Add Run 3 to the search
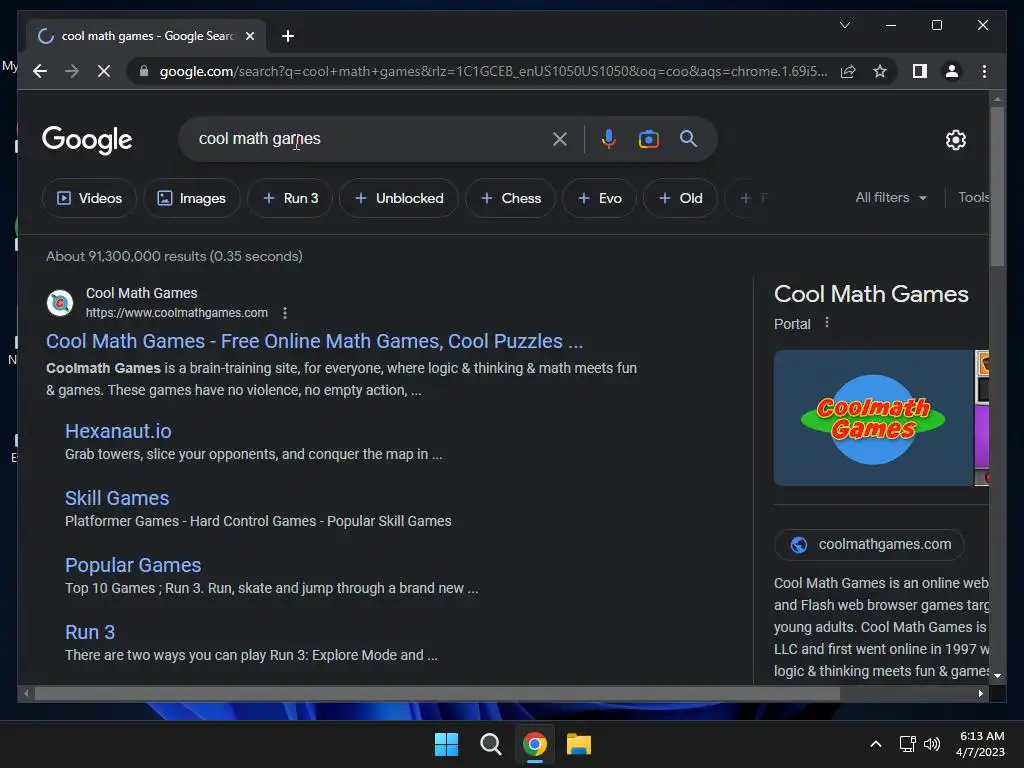This screenshot has width=1024, height=768. coord(290,198)
